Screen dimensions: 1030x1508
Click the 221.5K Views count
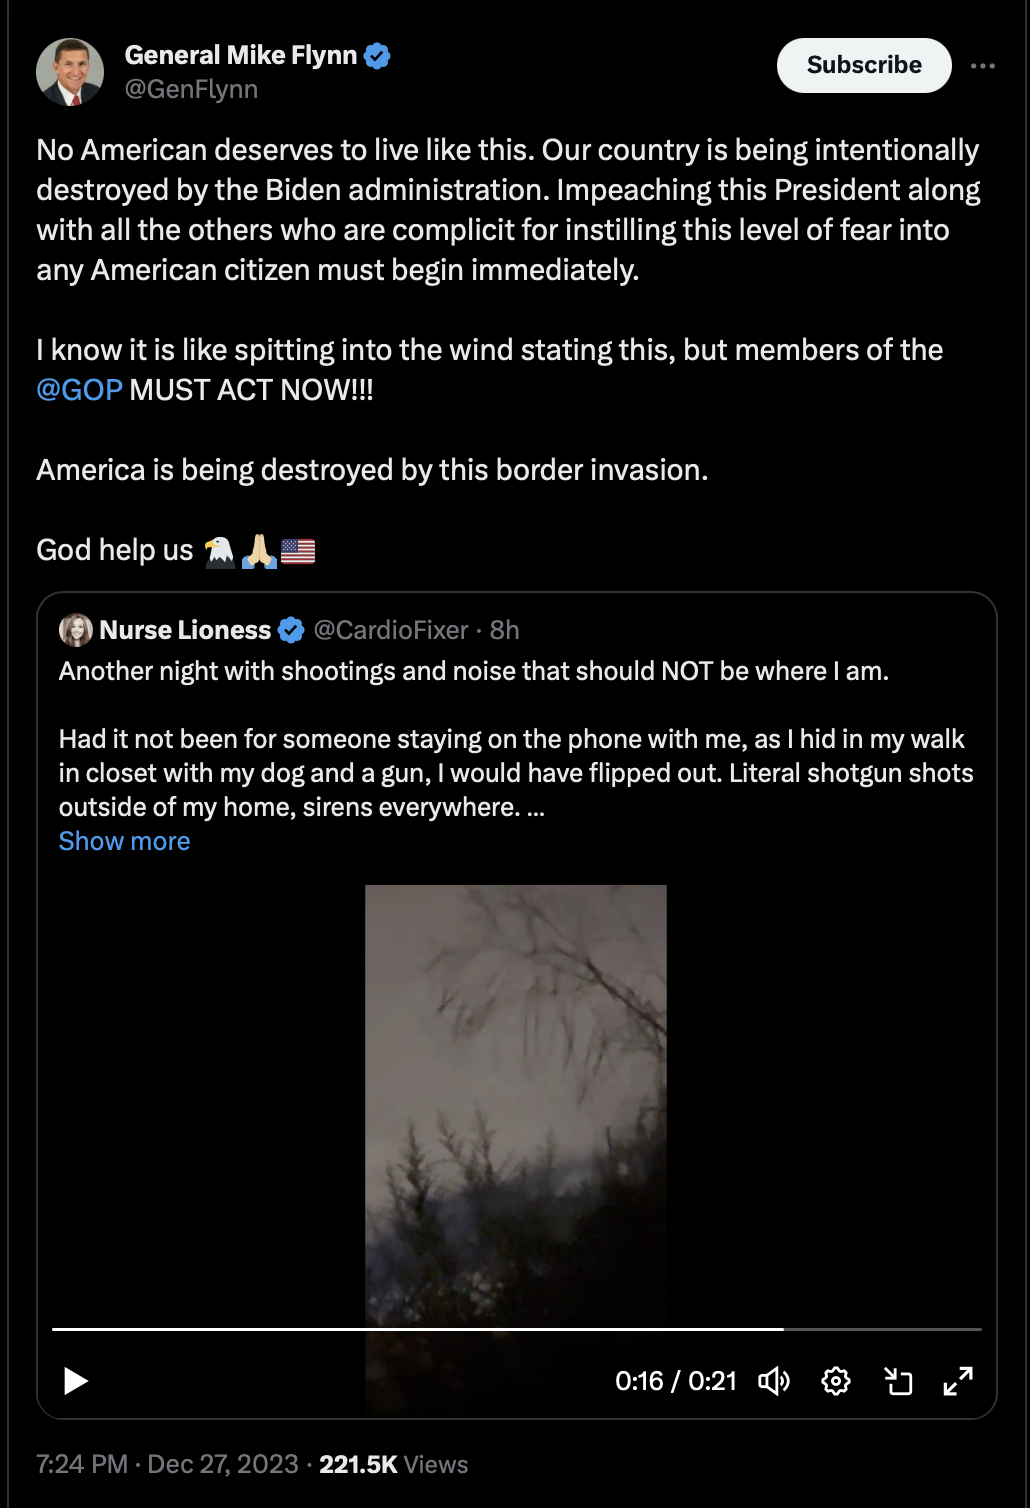(393, 1464)
